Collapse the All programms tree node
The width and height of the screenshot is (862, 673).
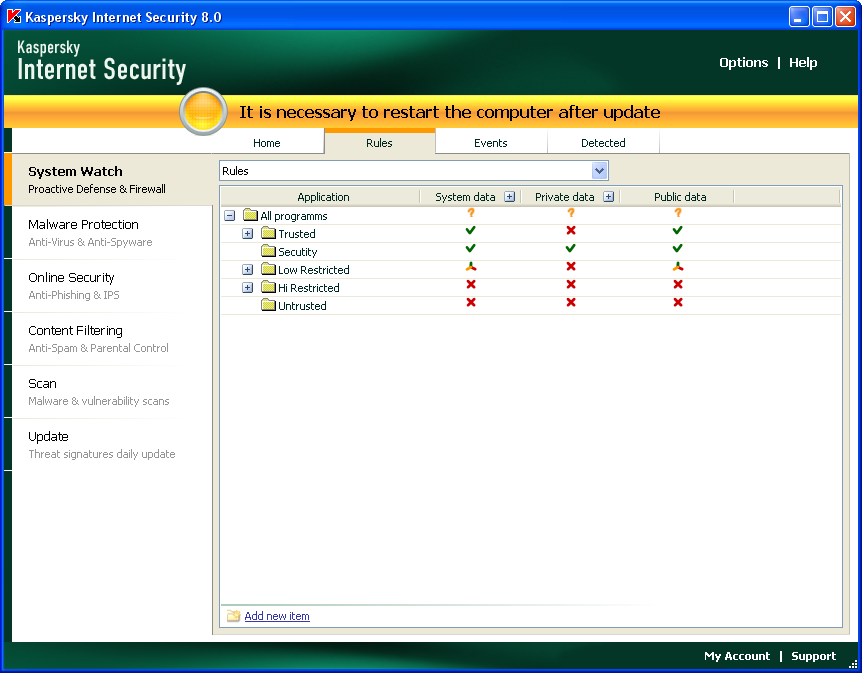[230, 216]
